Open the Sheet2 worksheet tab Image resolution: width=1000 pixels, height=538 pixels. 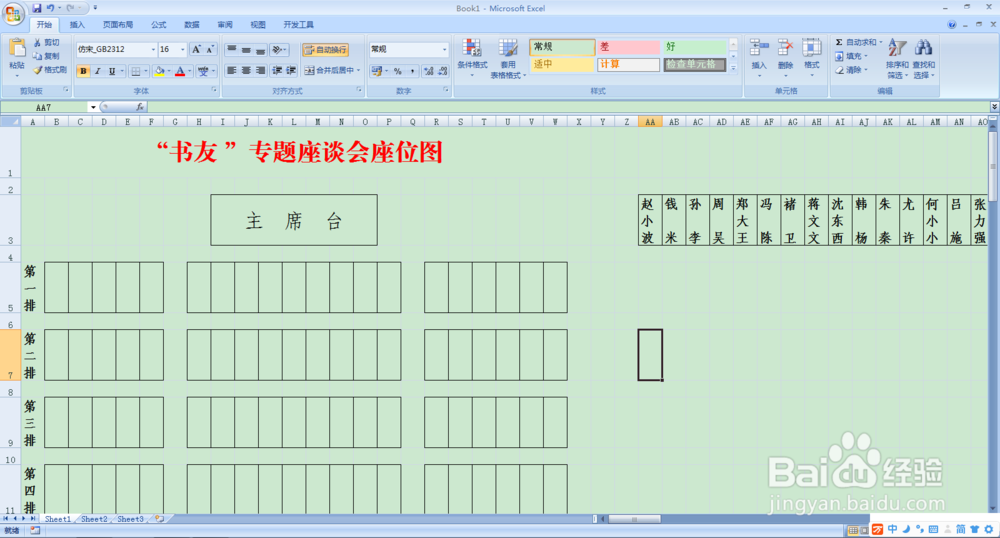(94, 519)
